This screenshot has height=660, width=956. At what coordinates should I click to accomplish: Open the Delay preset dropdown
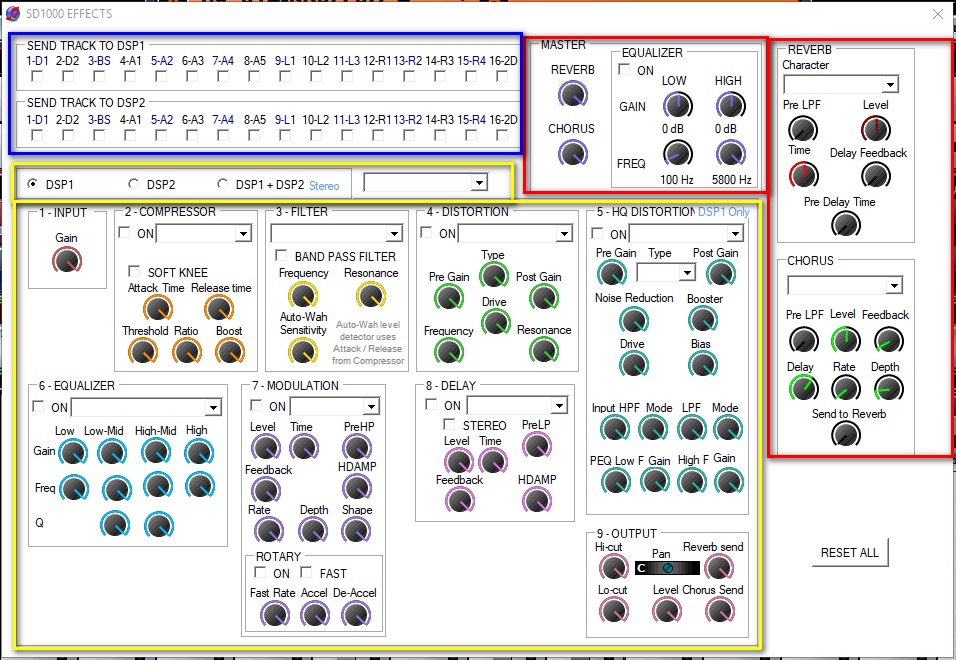click(518, 405)
